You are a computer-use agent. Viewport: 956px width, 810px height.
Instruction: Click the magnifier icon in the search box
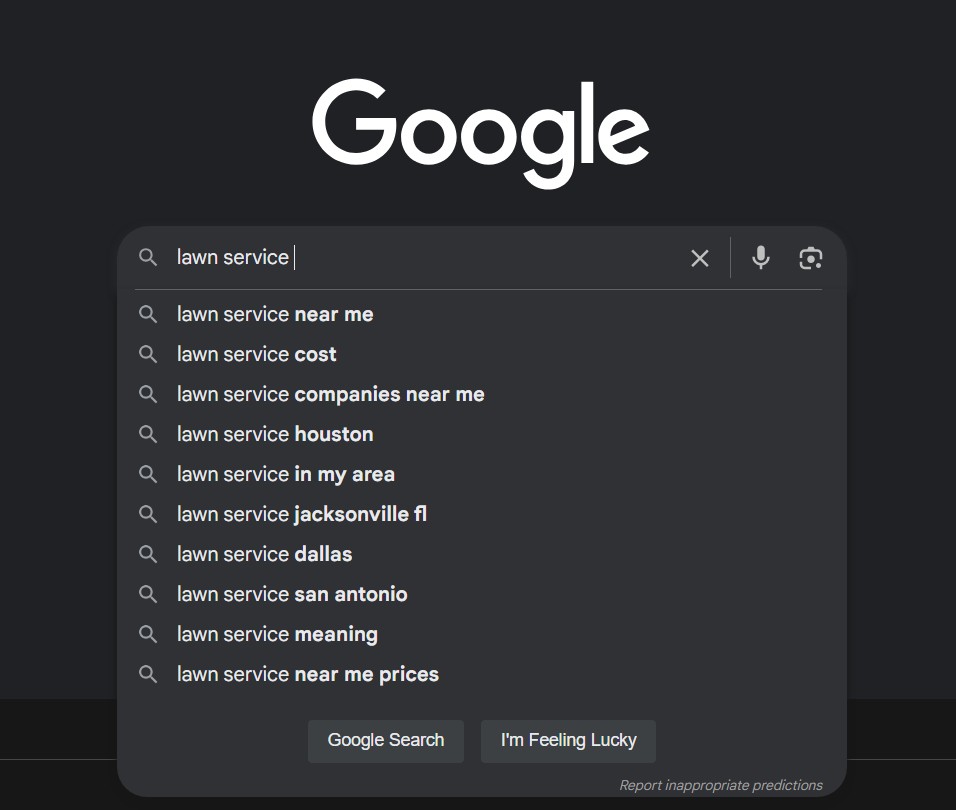(148, 258)
